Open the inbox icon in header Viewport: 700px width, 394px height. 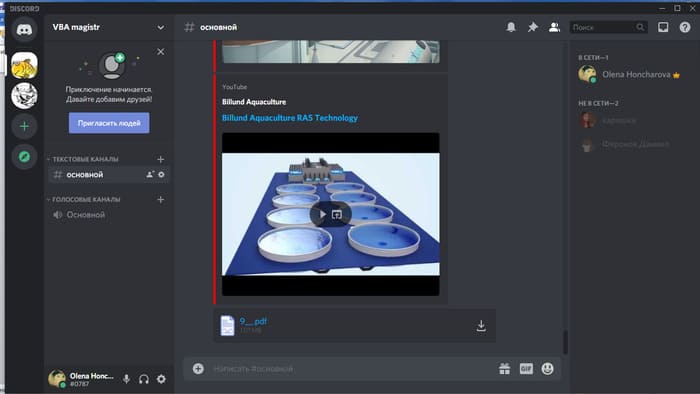pos(663,27)
